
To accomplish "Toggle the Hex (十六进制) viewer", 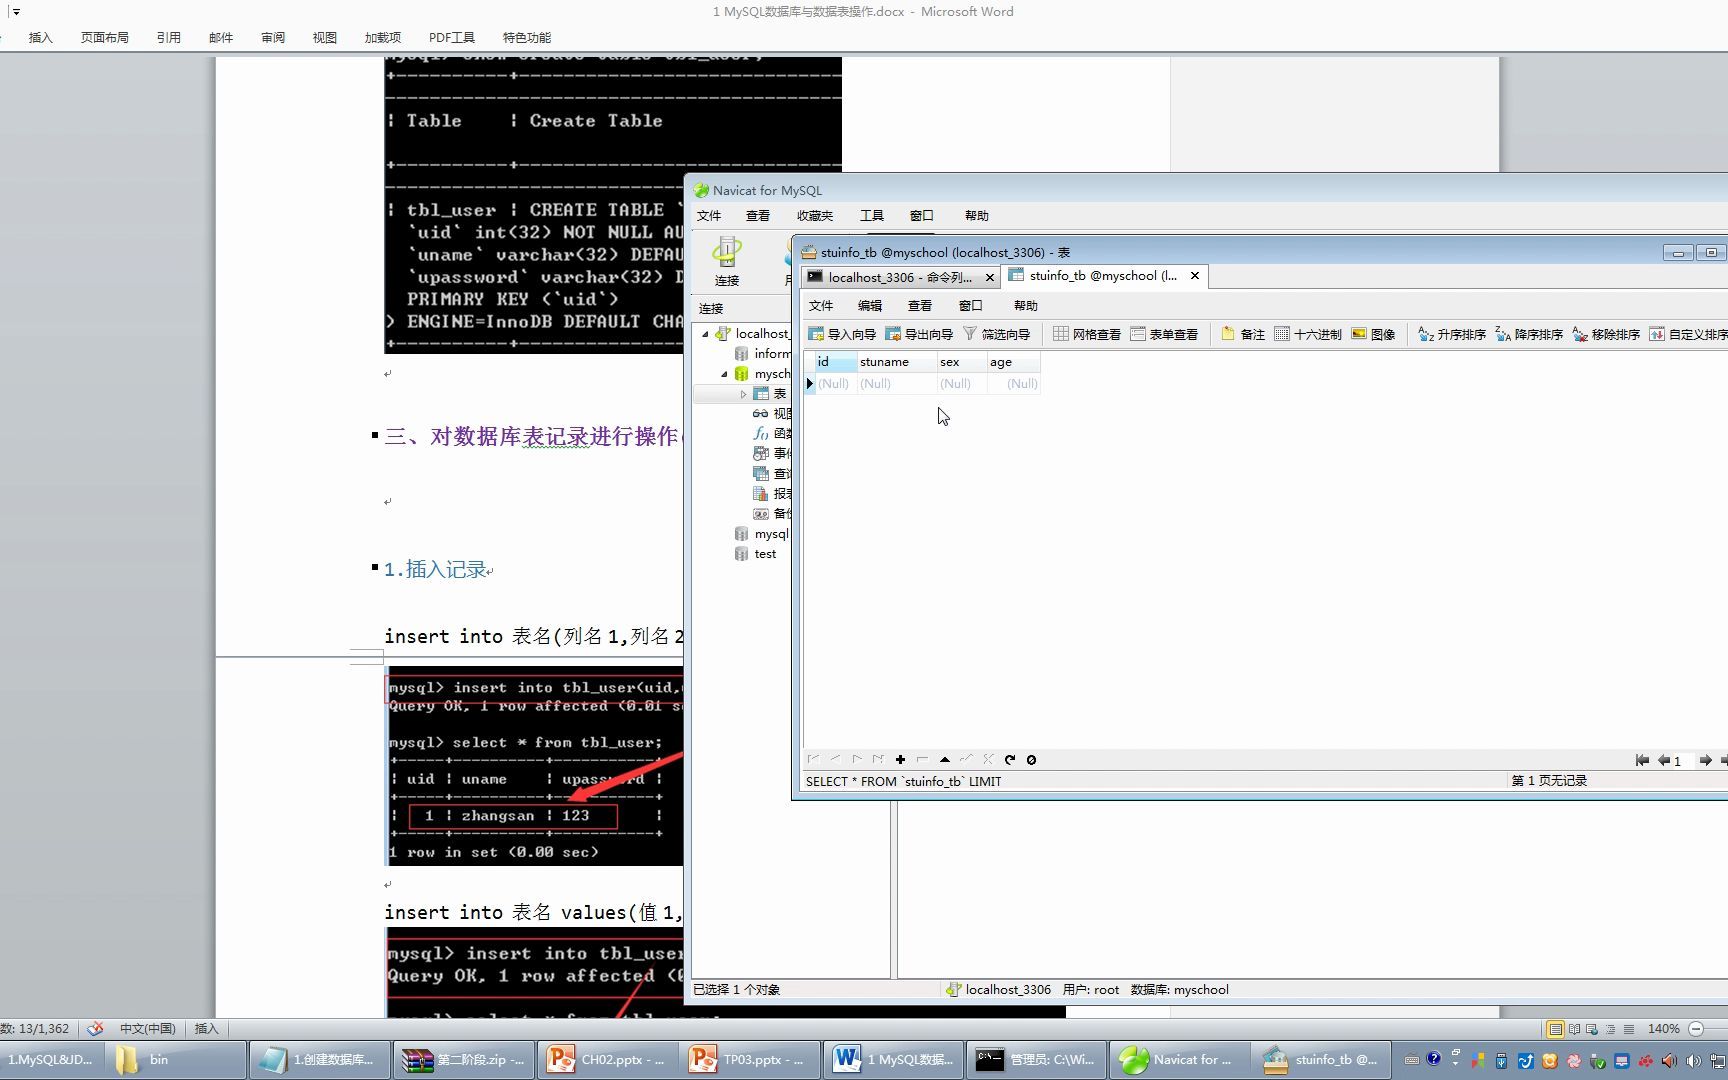I will (x=1308, y=334).
